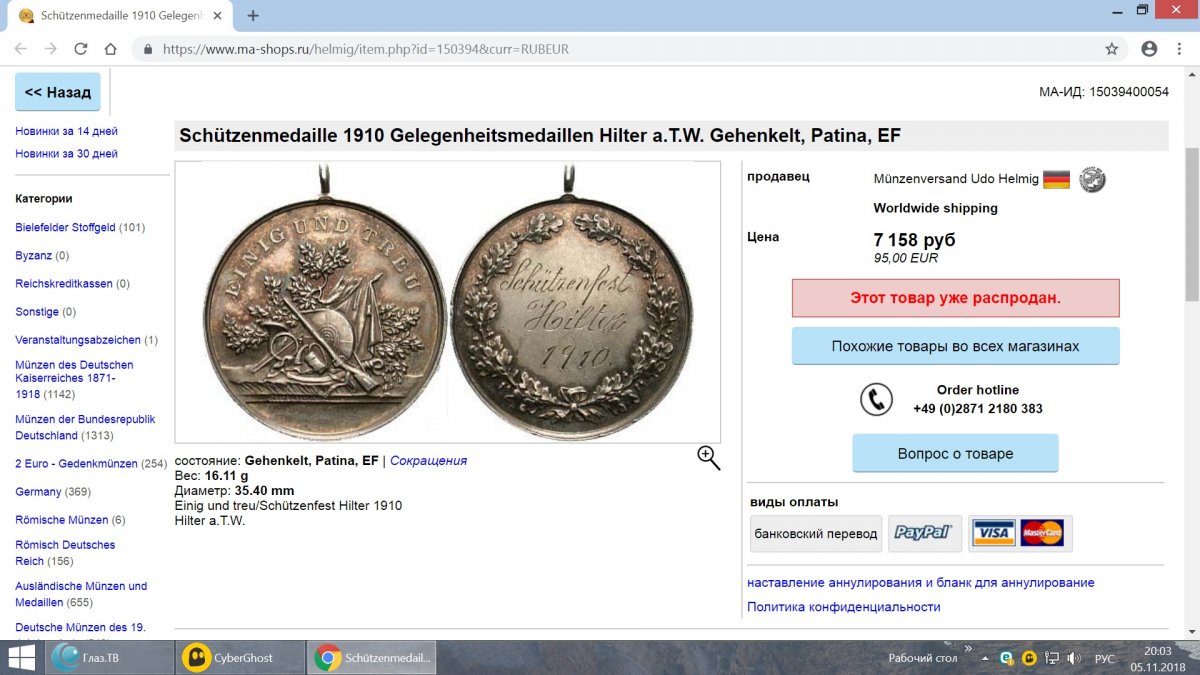Click the home icon in browser toolbar
The image size is (1200, 675).
pos(111,48)
